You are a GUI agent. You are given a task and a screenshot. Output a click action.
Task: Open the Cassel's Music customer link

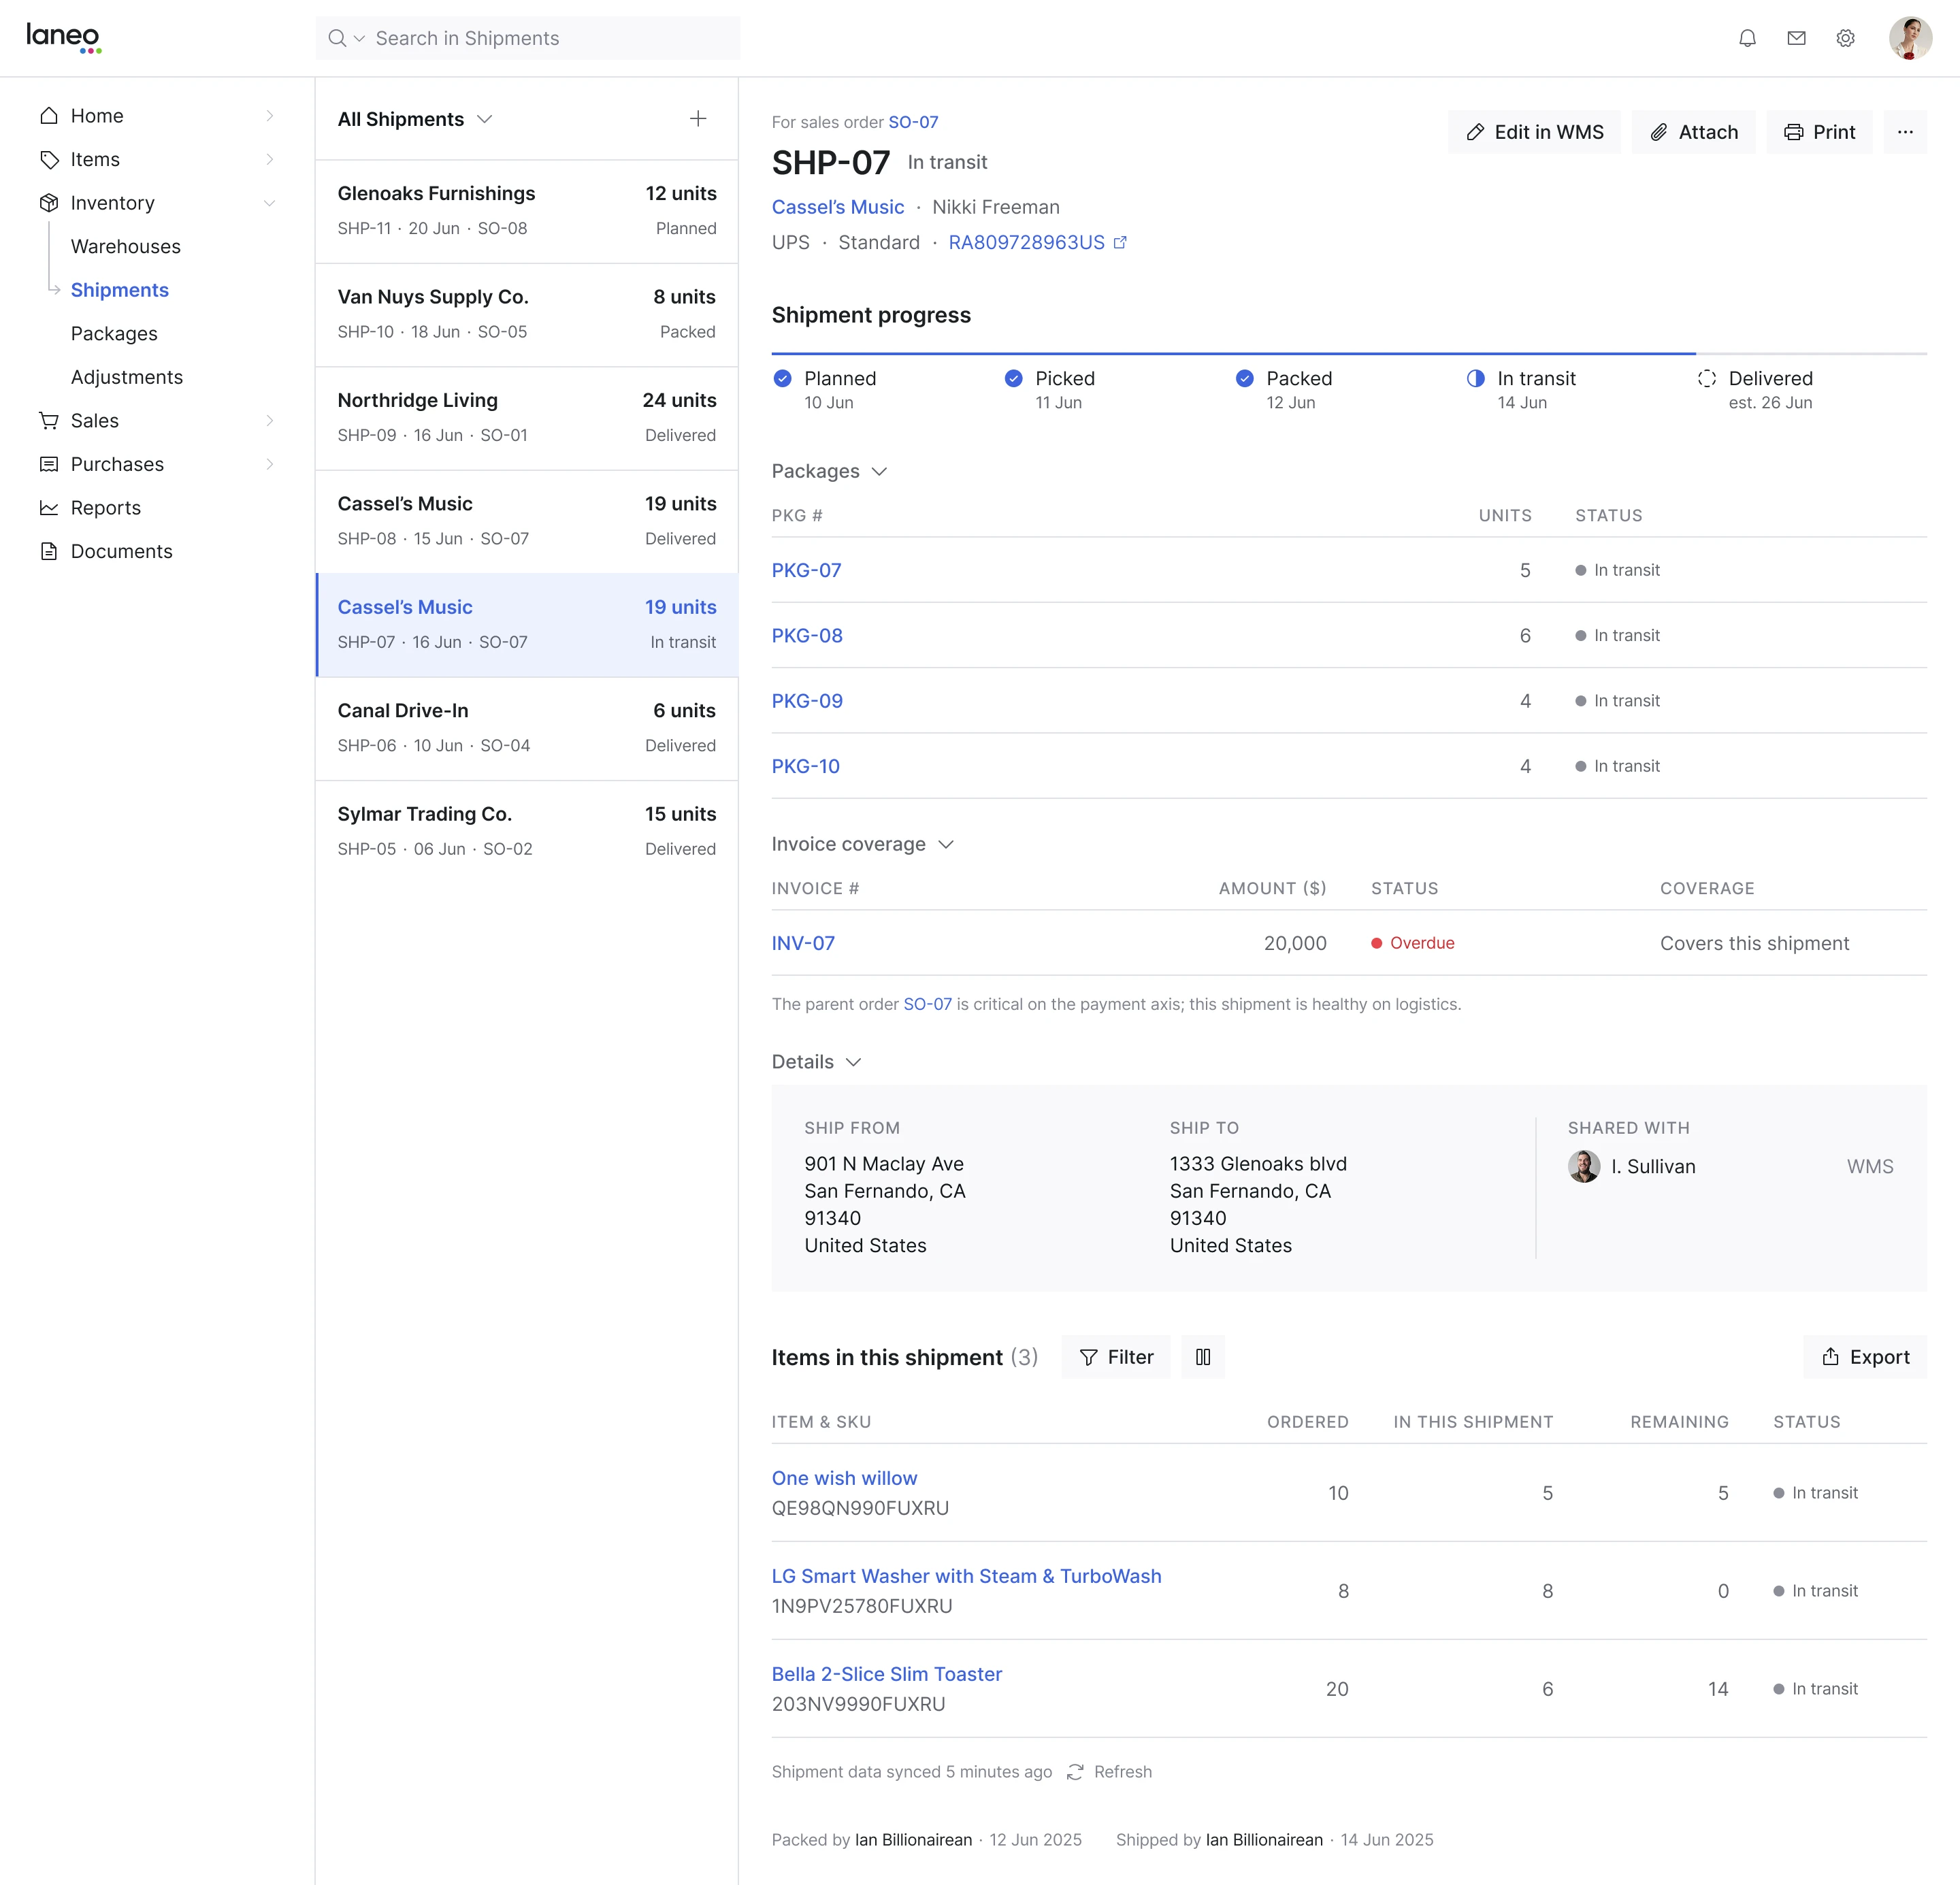coord(838,207)
